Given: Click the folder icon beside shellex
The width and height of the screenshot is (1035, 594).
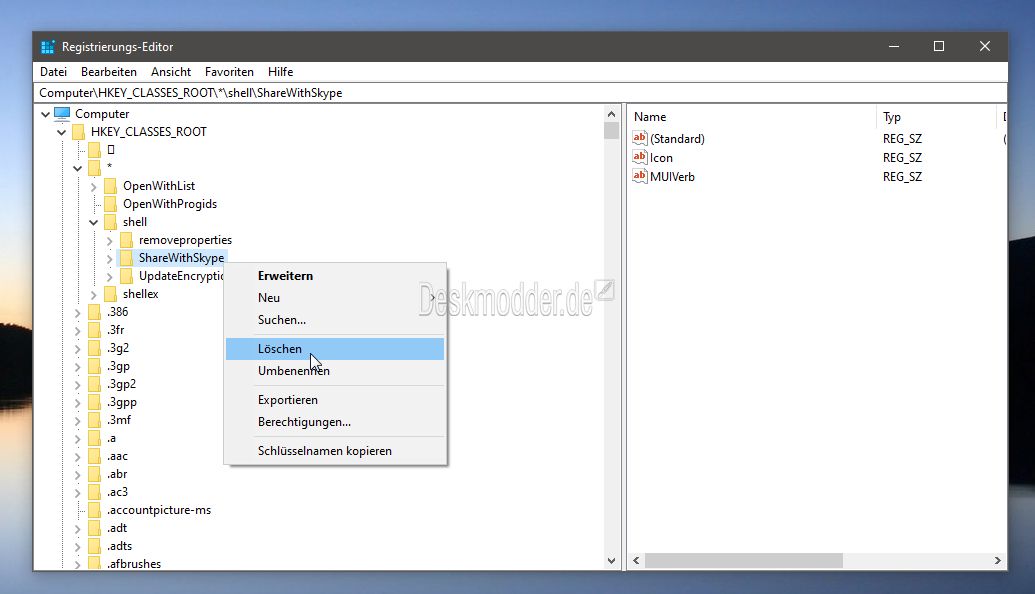Looking at the screenshot, I should tap(110, 294).
